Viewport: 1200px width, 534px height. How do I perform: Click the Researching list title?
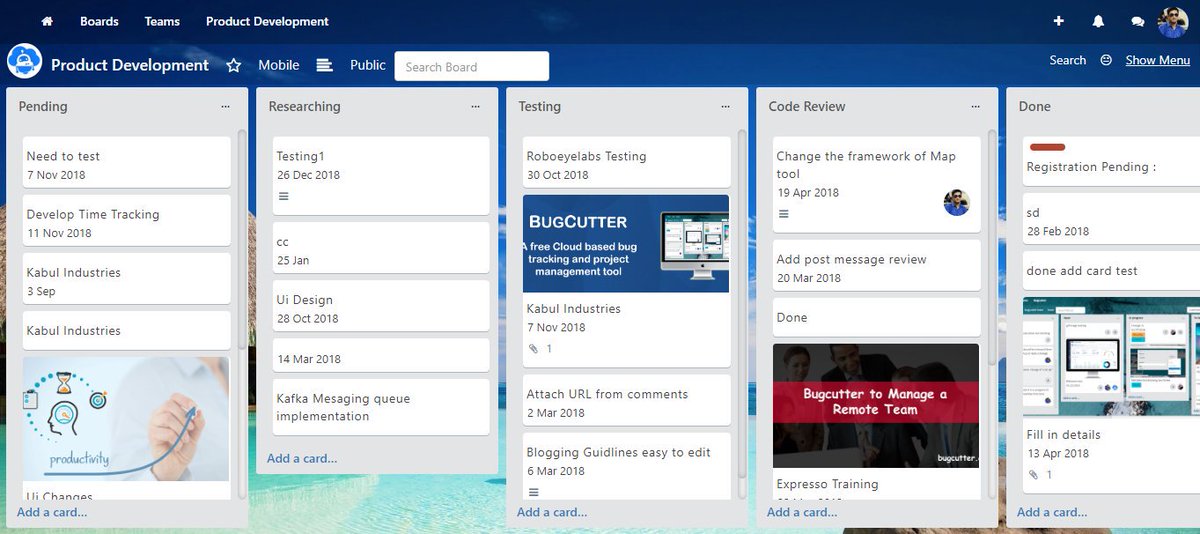tap(304, 106)
